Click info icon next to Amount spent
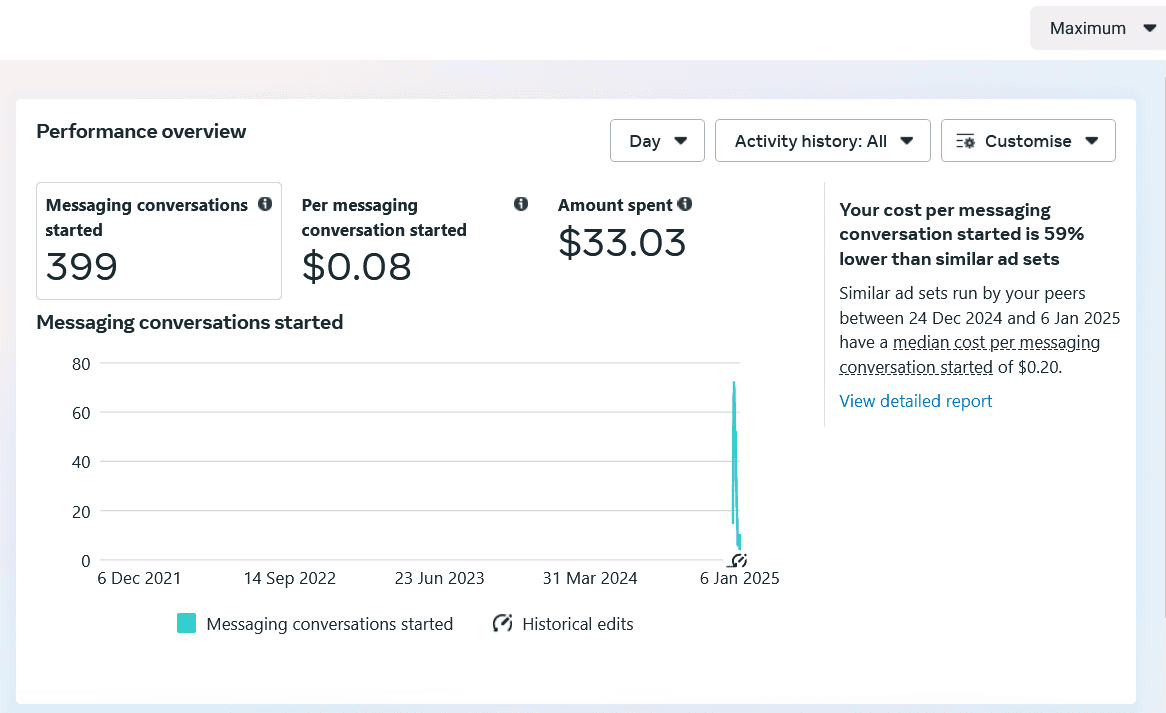The image size is (1166, 713). coord(685,204)
